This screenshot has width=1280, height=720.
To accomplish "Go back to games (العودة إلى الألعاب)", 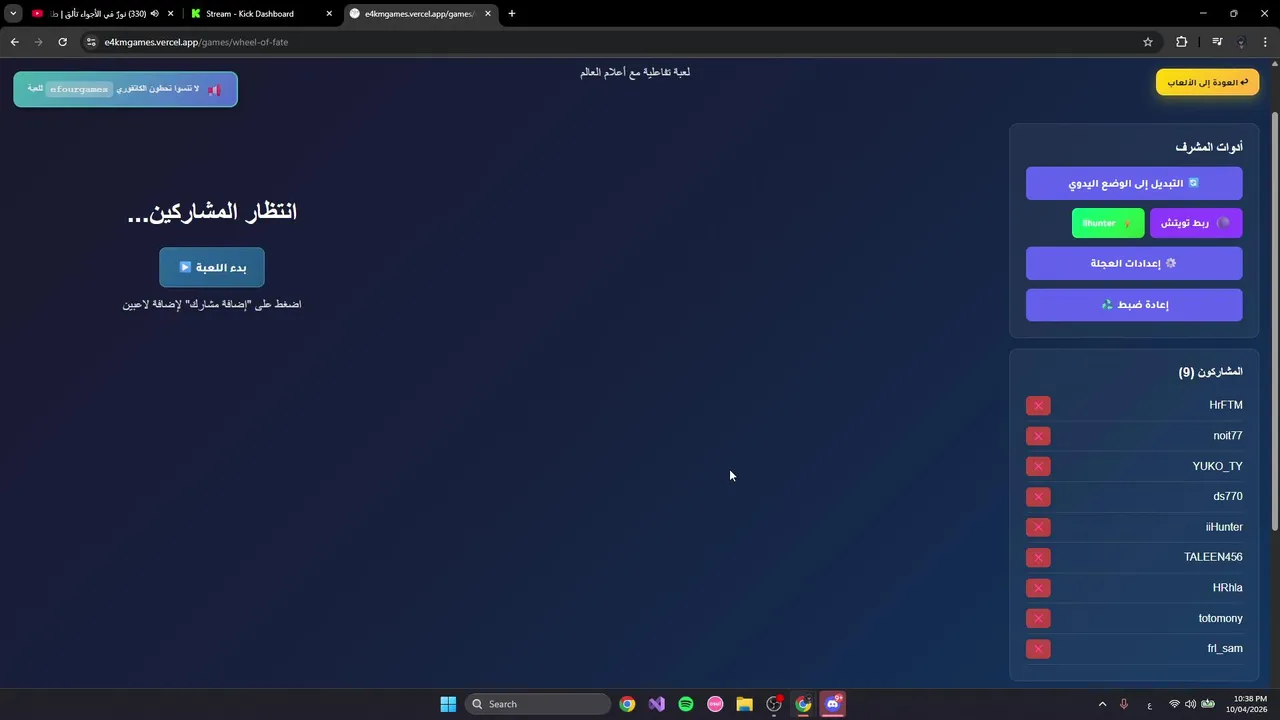I will (x=1207, y=82).
